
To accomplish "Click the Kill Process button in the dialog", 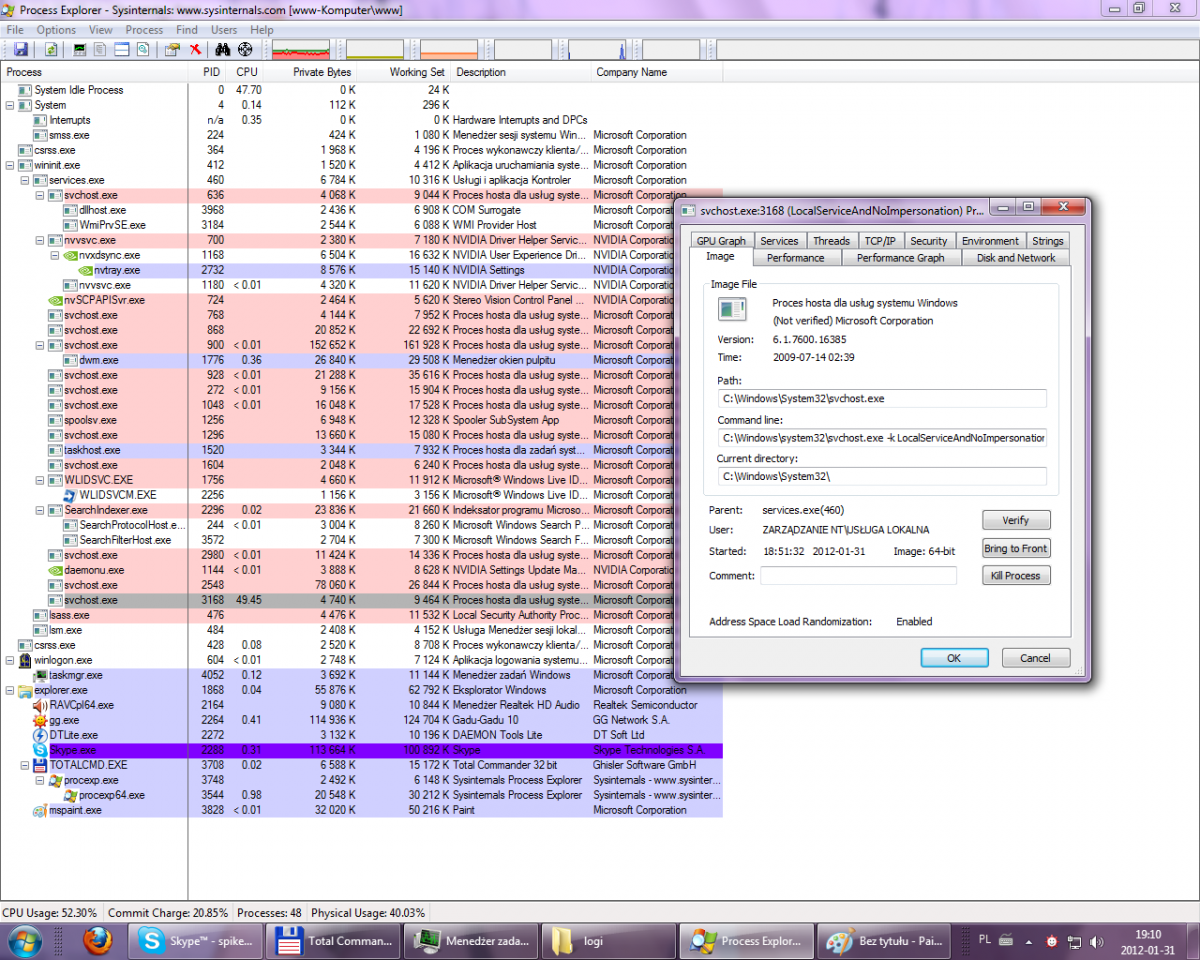I will pyautogui.click(x=1016, y=575).
